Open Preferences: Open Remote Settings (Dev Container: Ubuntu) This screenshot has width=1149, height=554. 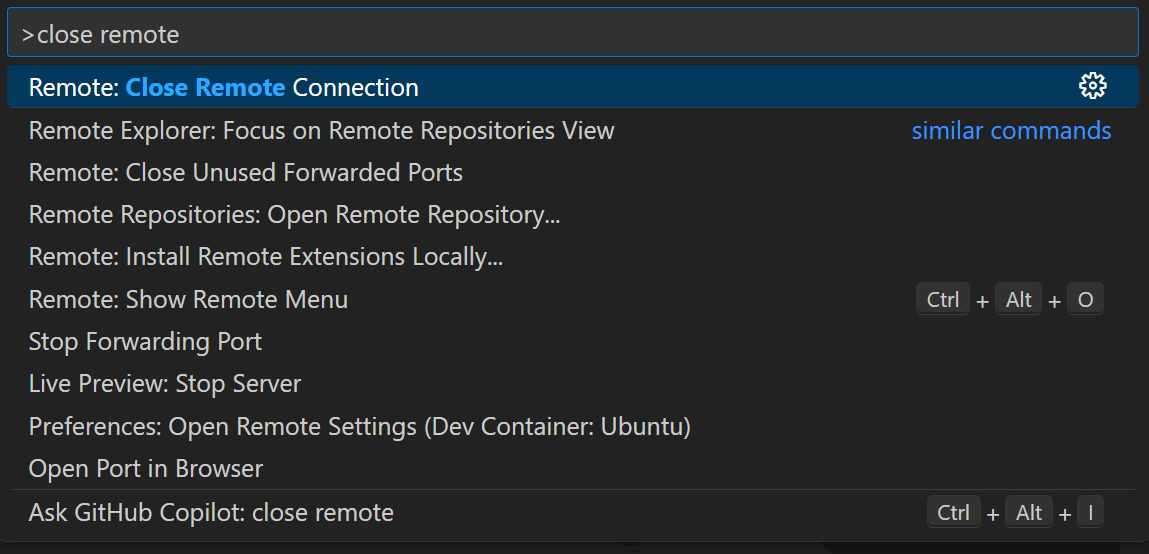[x=360, y=427]
